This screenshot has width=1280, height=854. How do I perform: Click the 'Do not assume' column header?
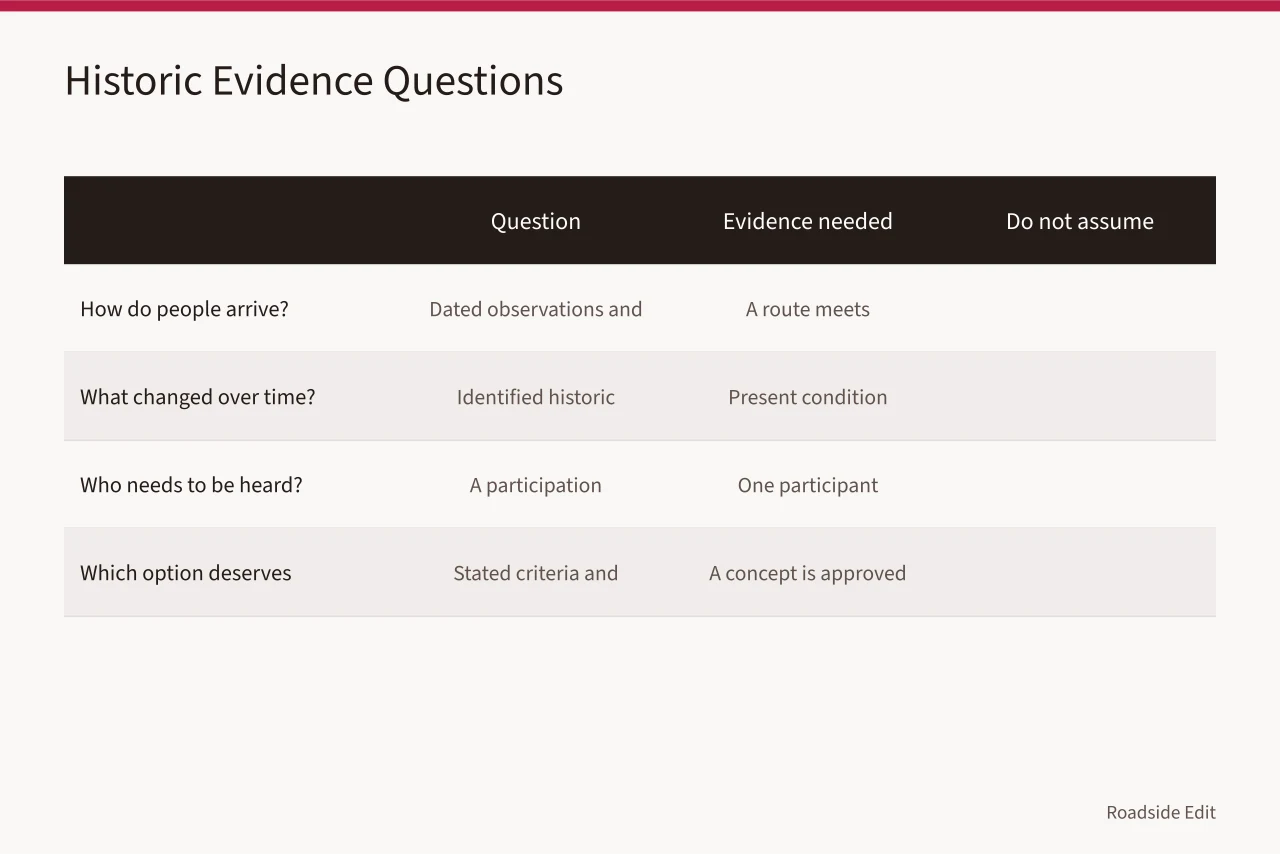click(1080, 221)
